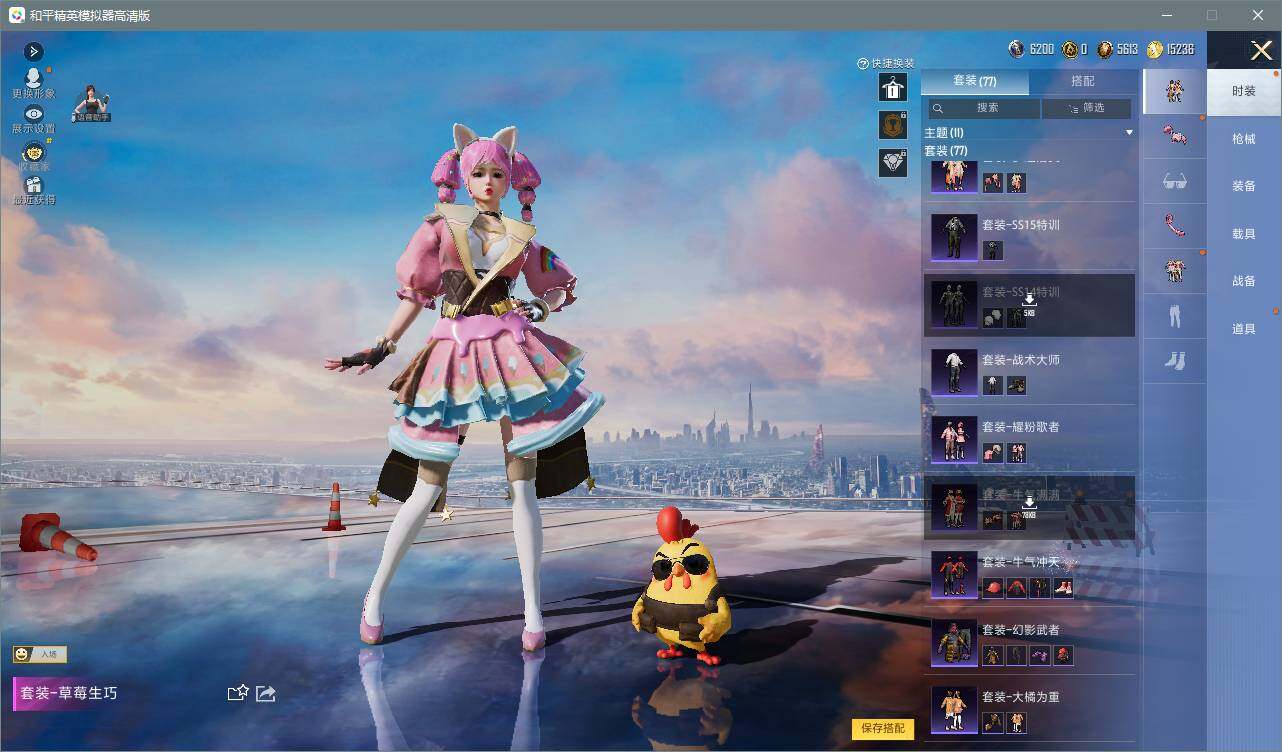Select the hanger quick outfit slot

(892, 88)
